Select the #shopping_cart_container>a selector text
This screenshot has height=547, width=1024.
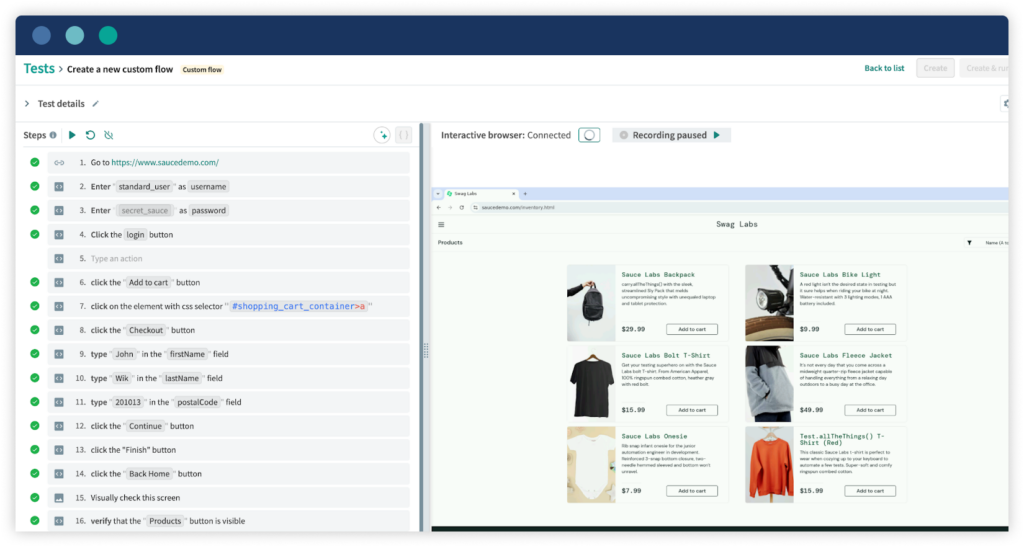[298, 306]
